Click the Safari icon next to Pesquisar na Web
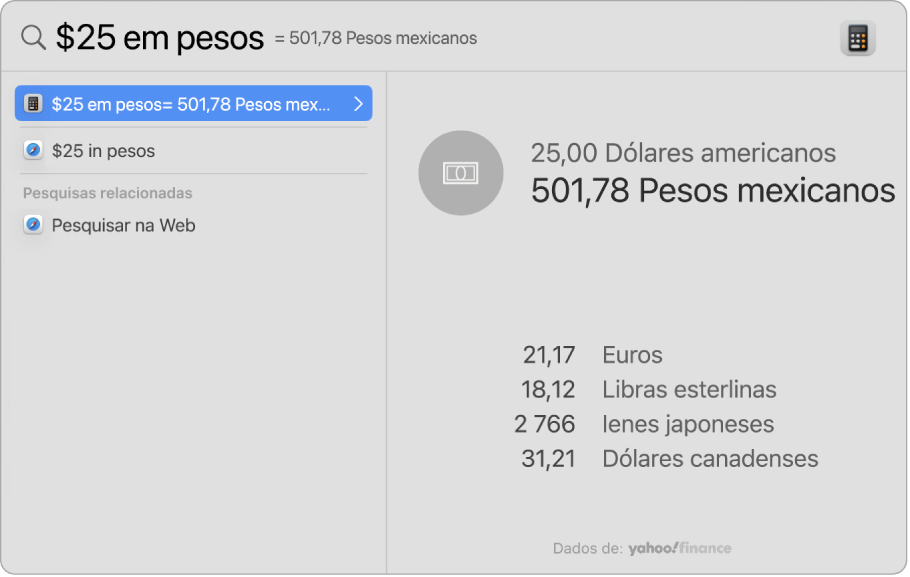This screenshot has width=910, height=577. [33, 225]
